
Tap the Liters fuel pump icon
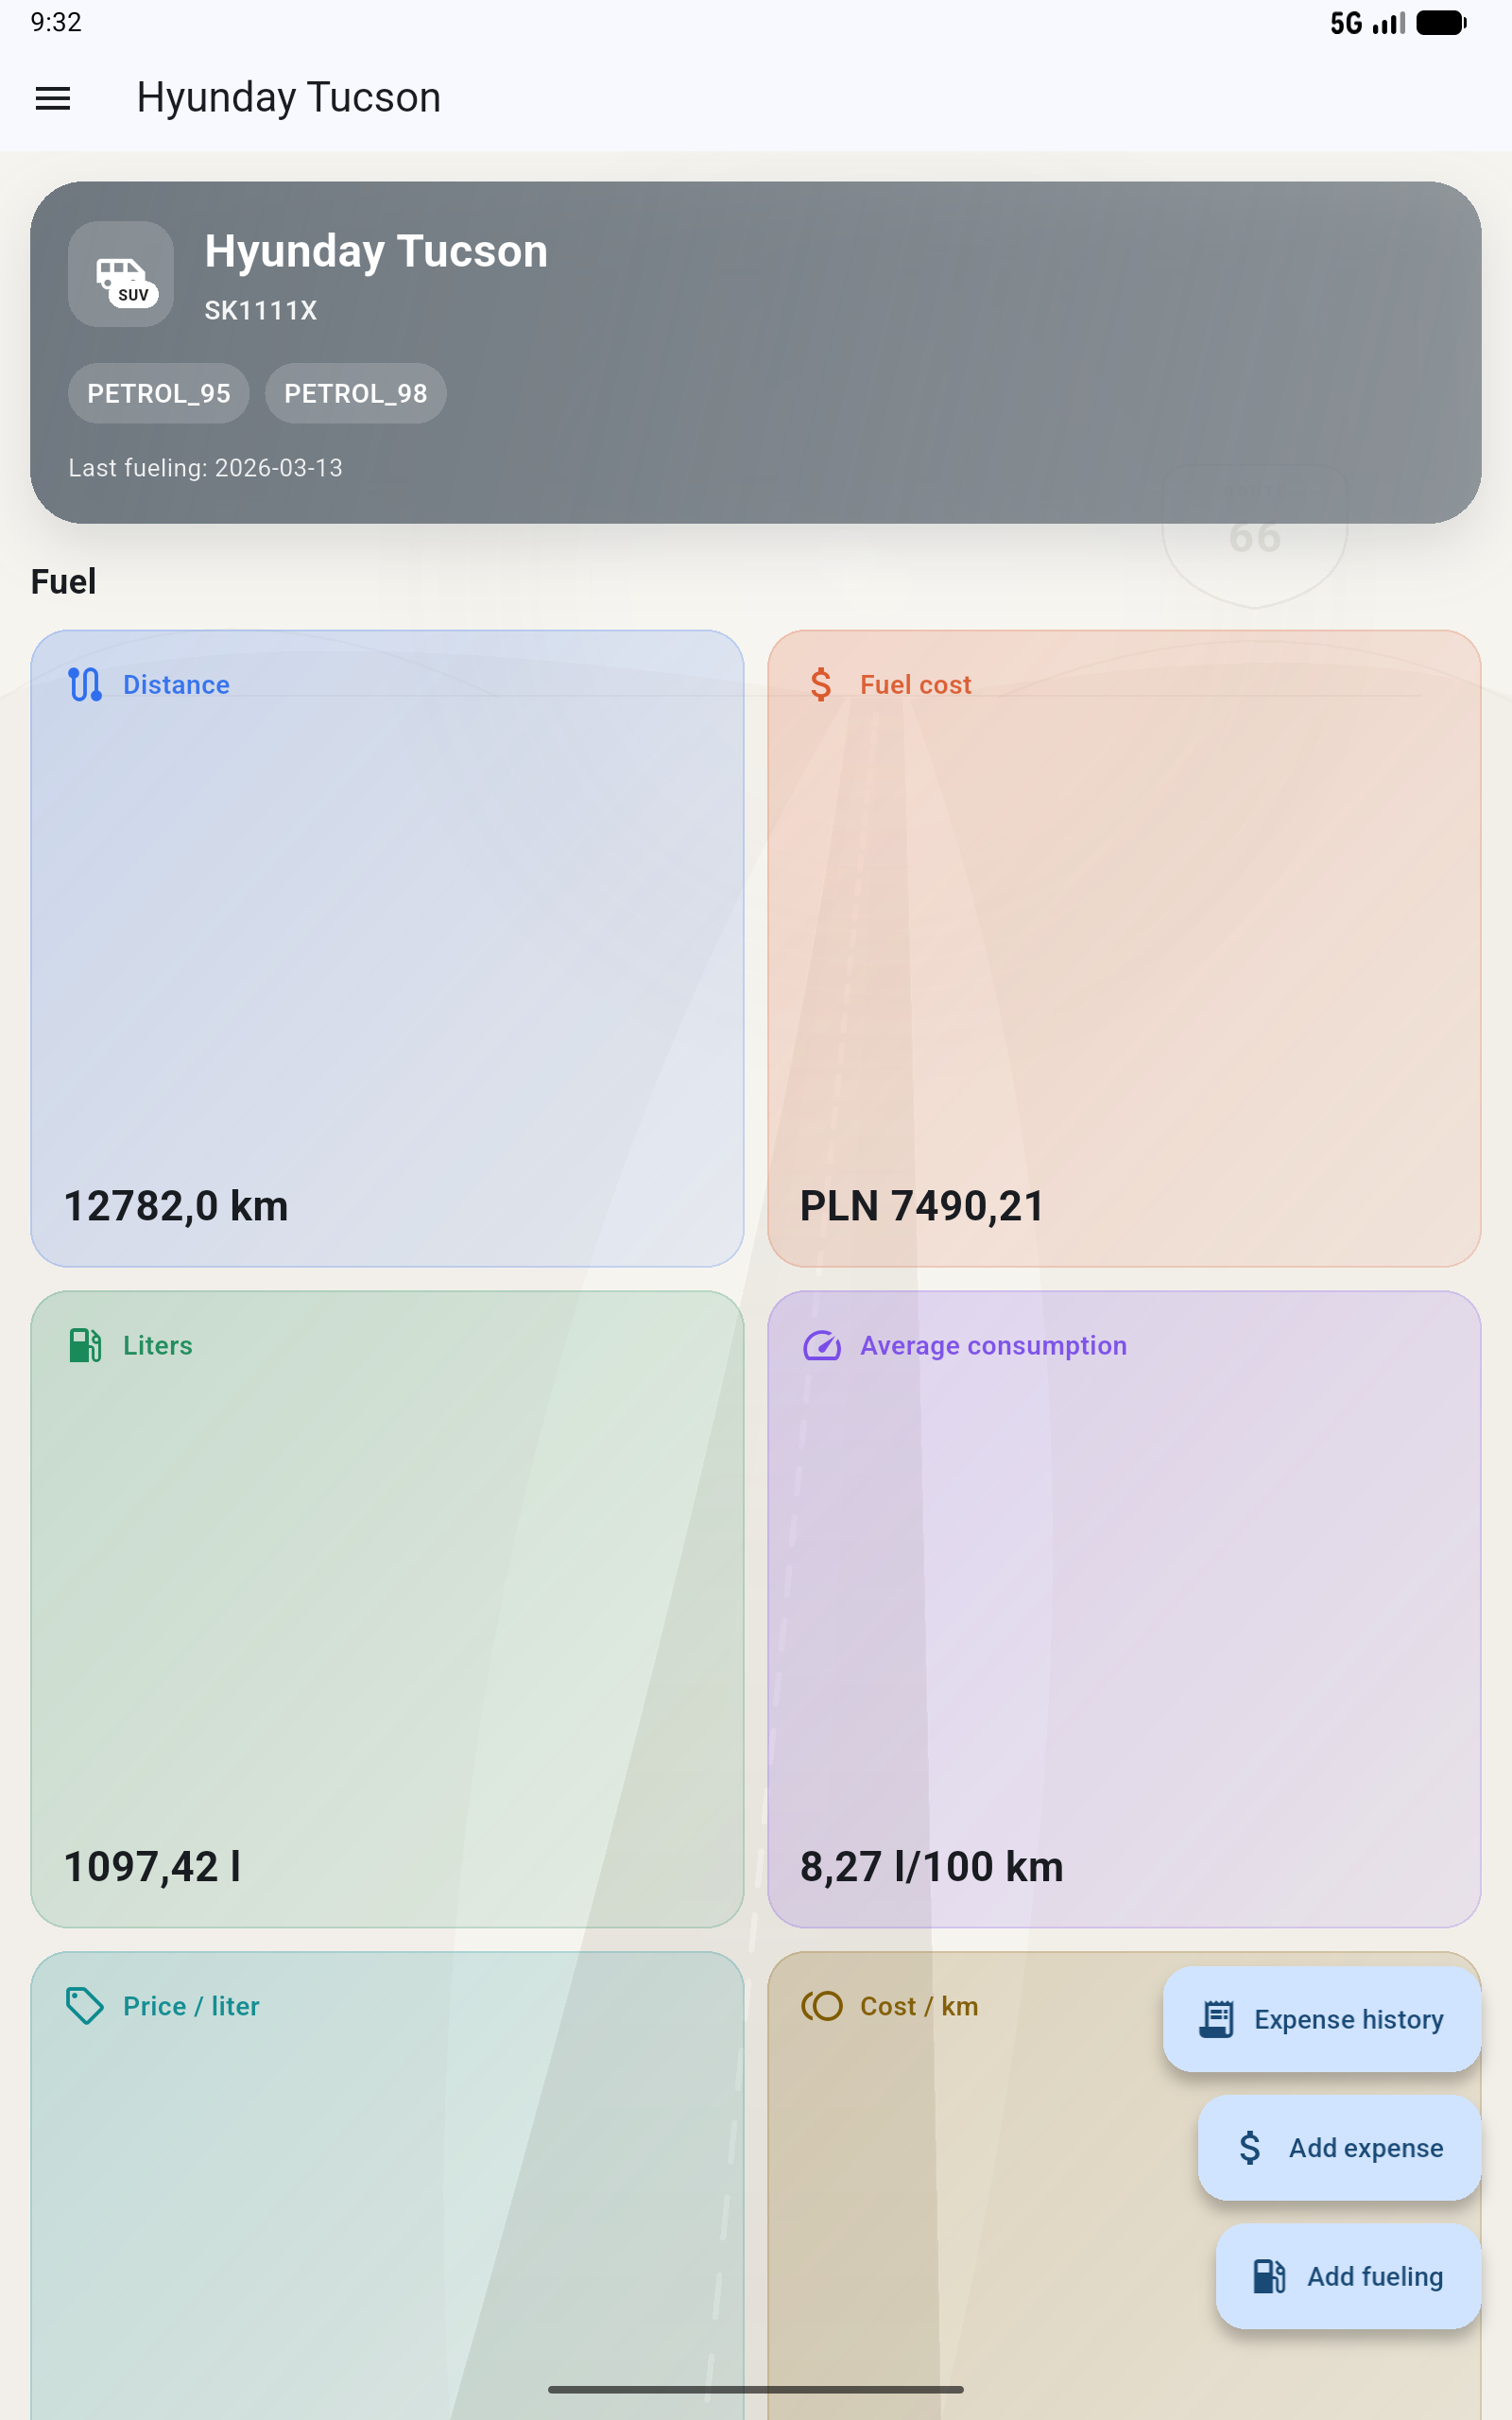[85, 1346]
